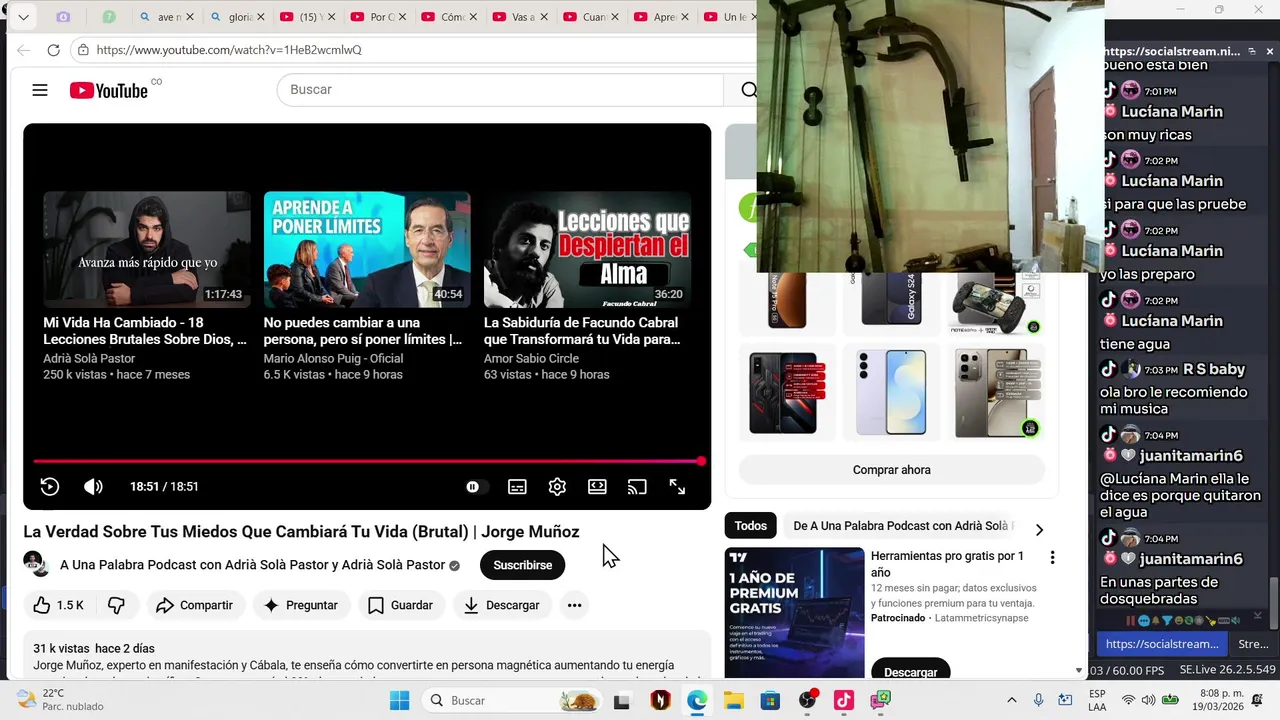Screen dimensions: 1280x720
Task: Switch to theater mode view
Action: click(597, 487)
